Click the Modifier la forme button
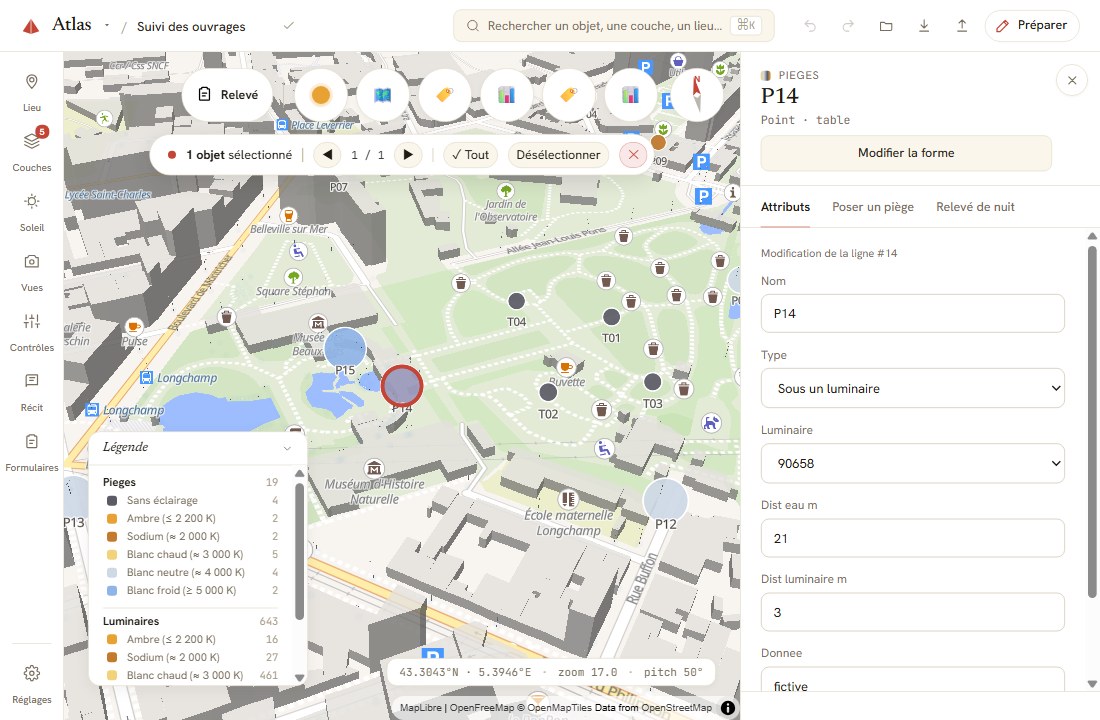The image size is (1100, 720). pos(906,153)
